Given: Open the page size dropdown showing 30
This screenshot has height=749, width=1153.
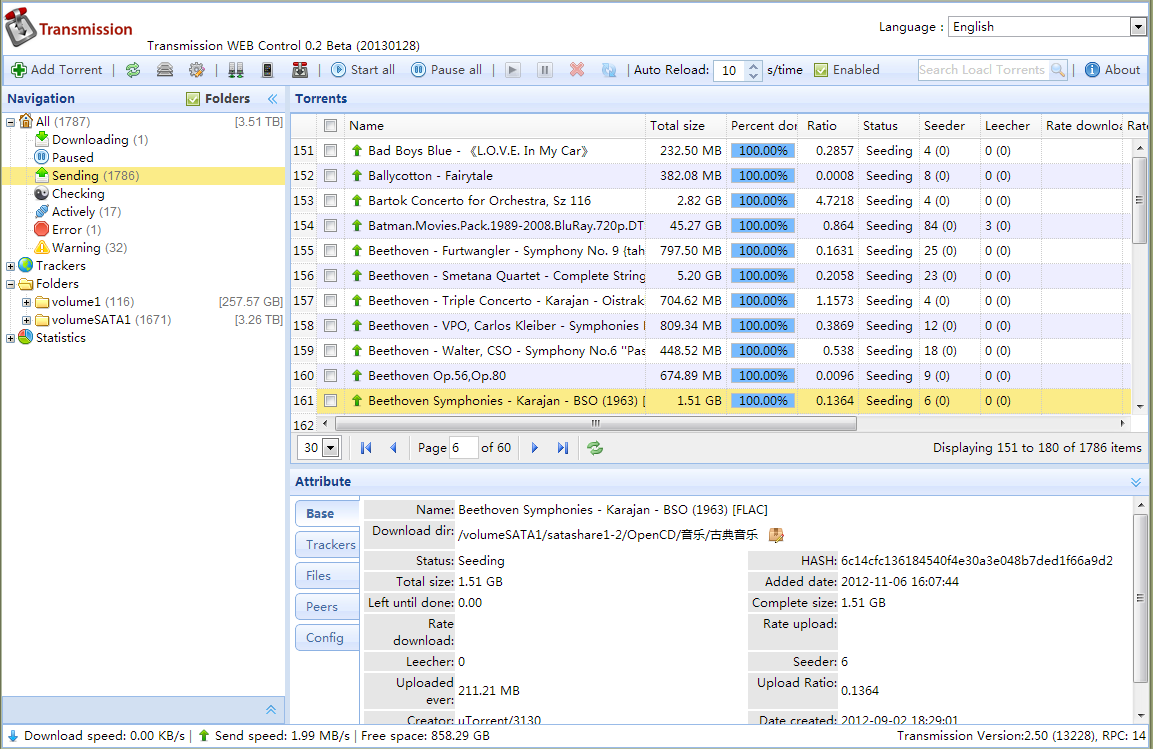Looking at the screenshot, I should [330, 448].
